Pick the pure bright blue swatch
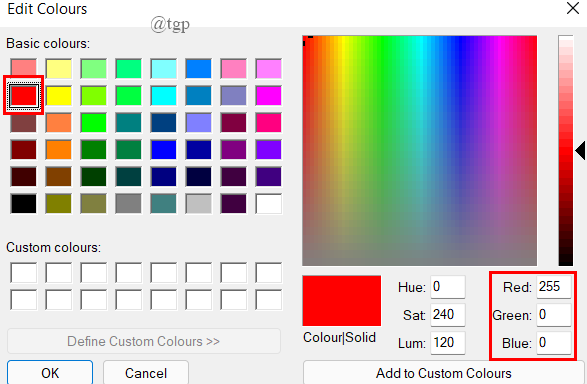The height and width of the screenshot is (384, 587). pyautogui.click(x=164, y=150)
